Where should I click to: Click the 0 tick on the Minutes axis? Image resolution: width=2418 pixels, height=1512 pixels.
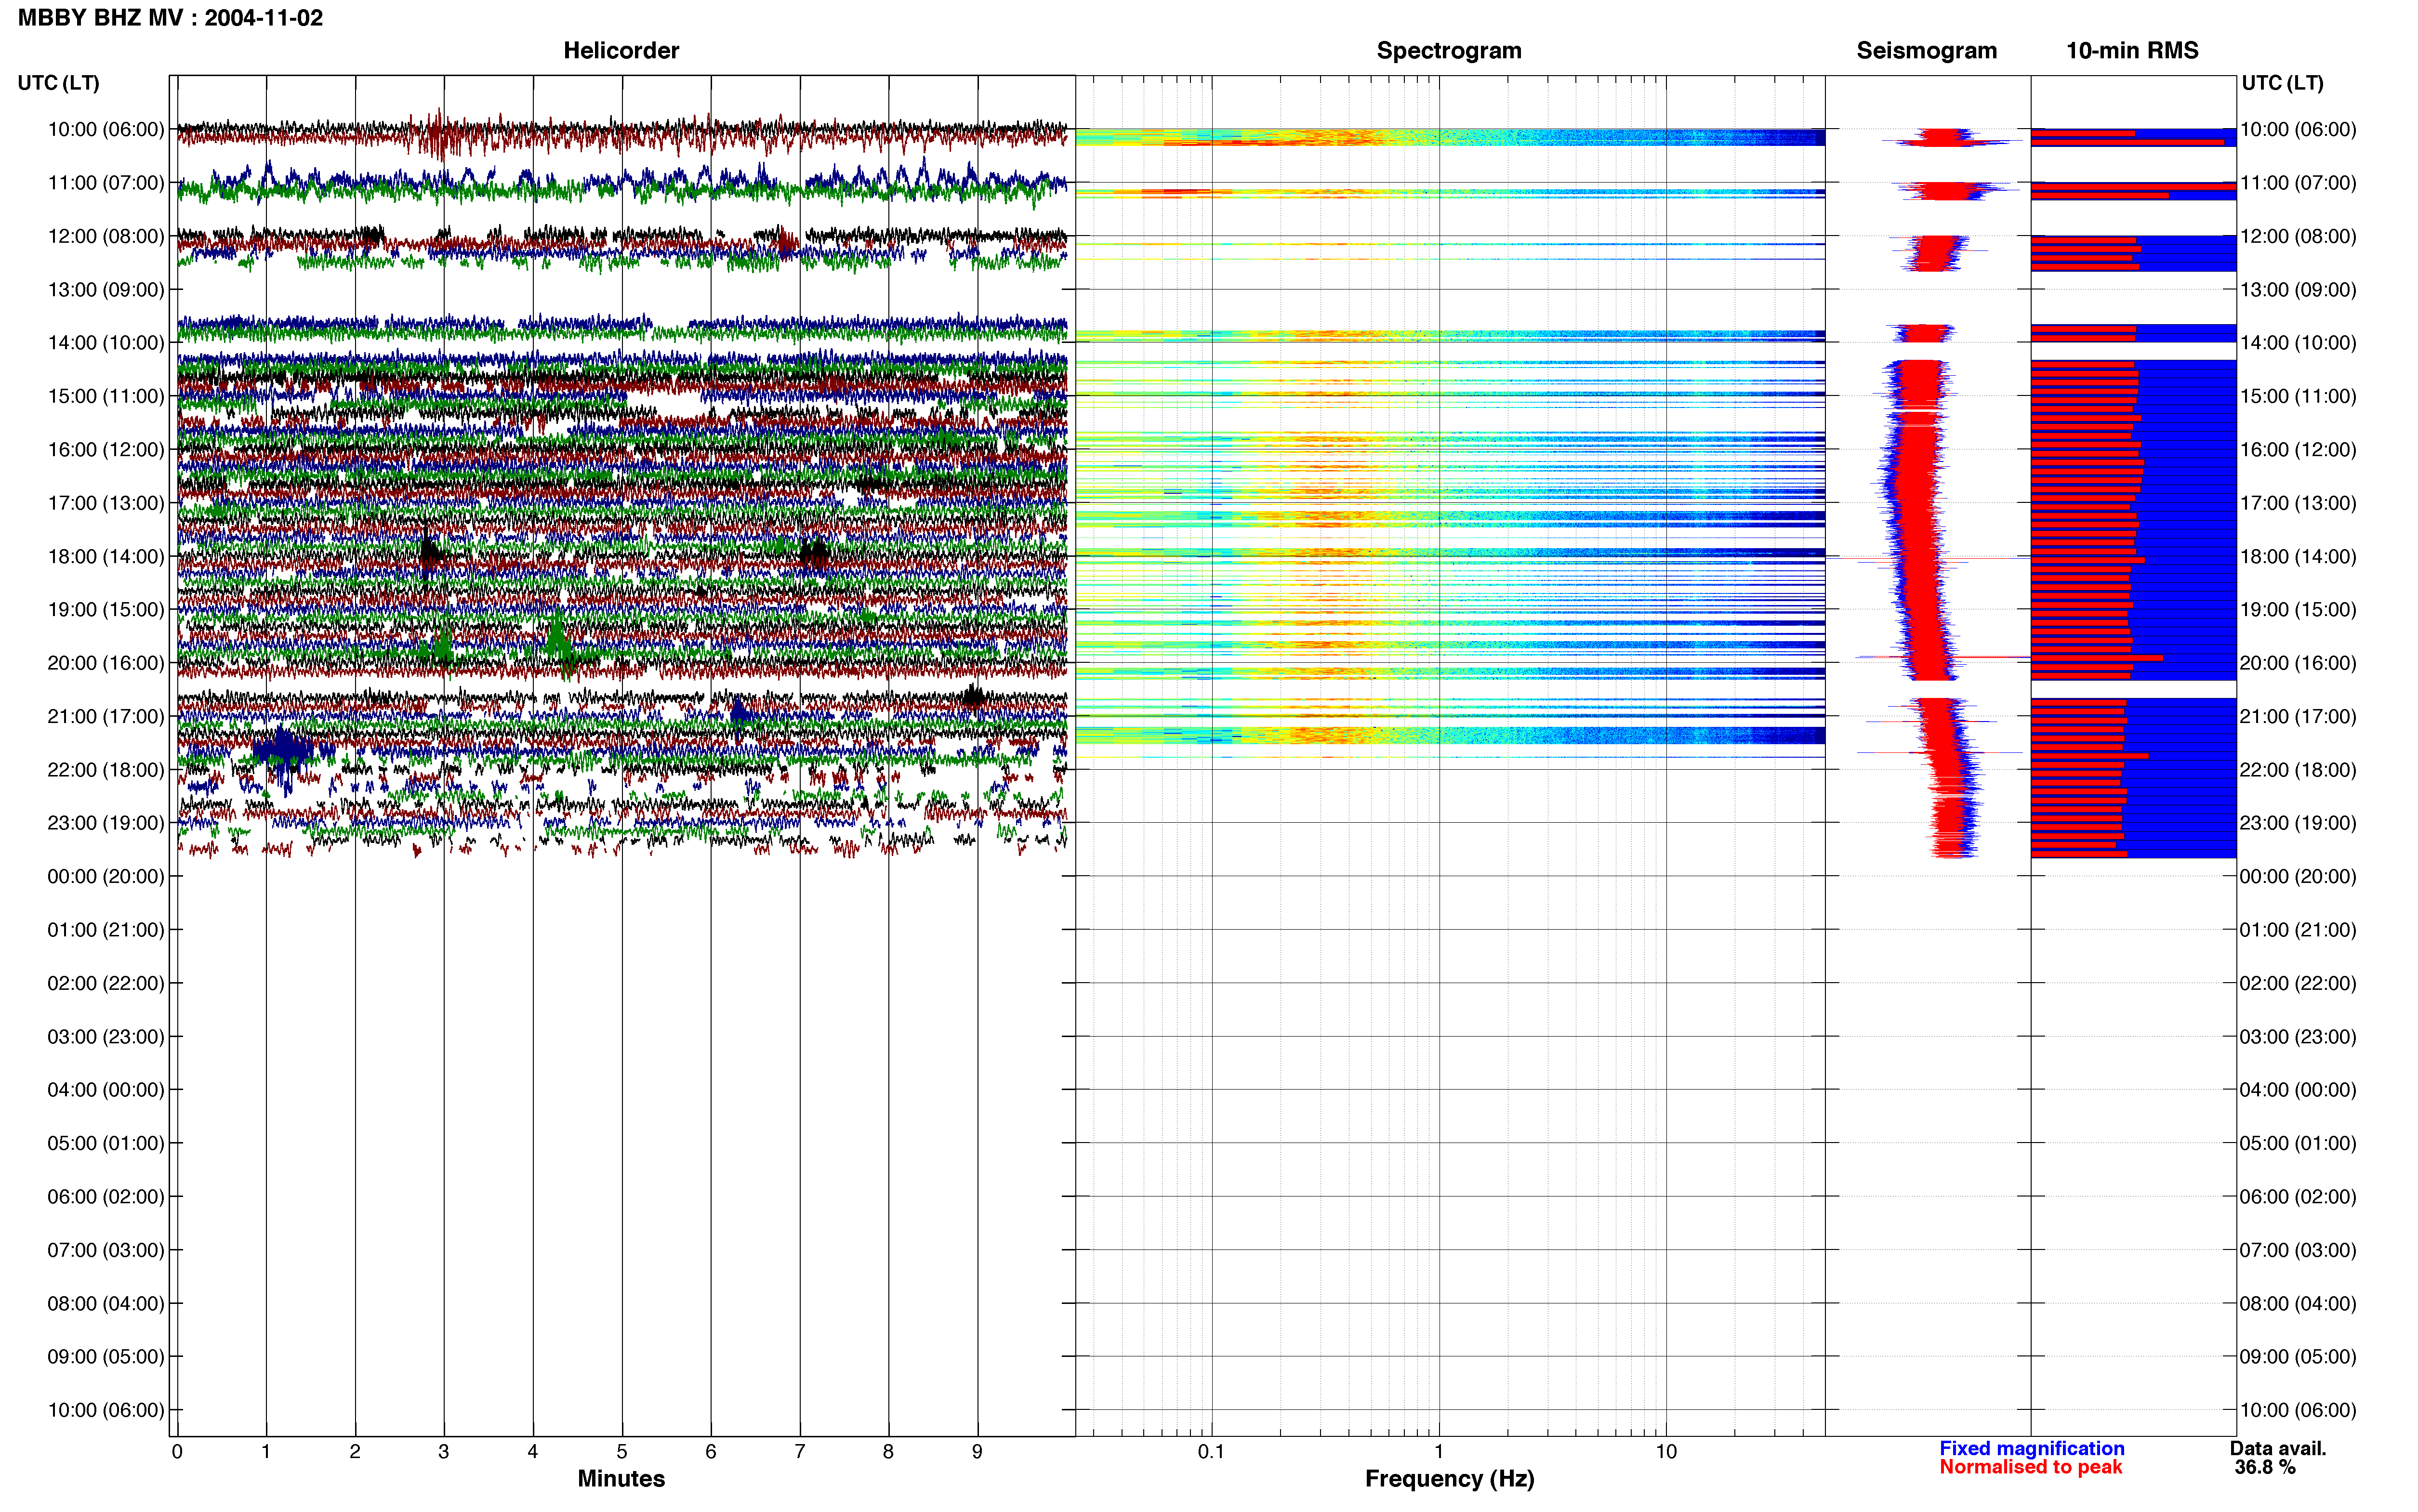click(x=177, y=1451)
